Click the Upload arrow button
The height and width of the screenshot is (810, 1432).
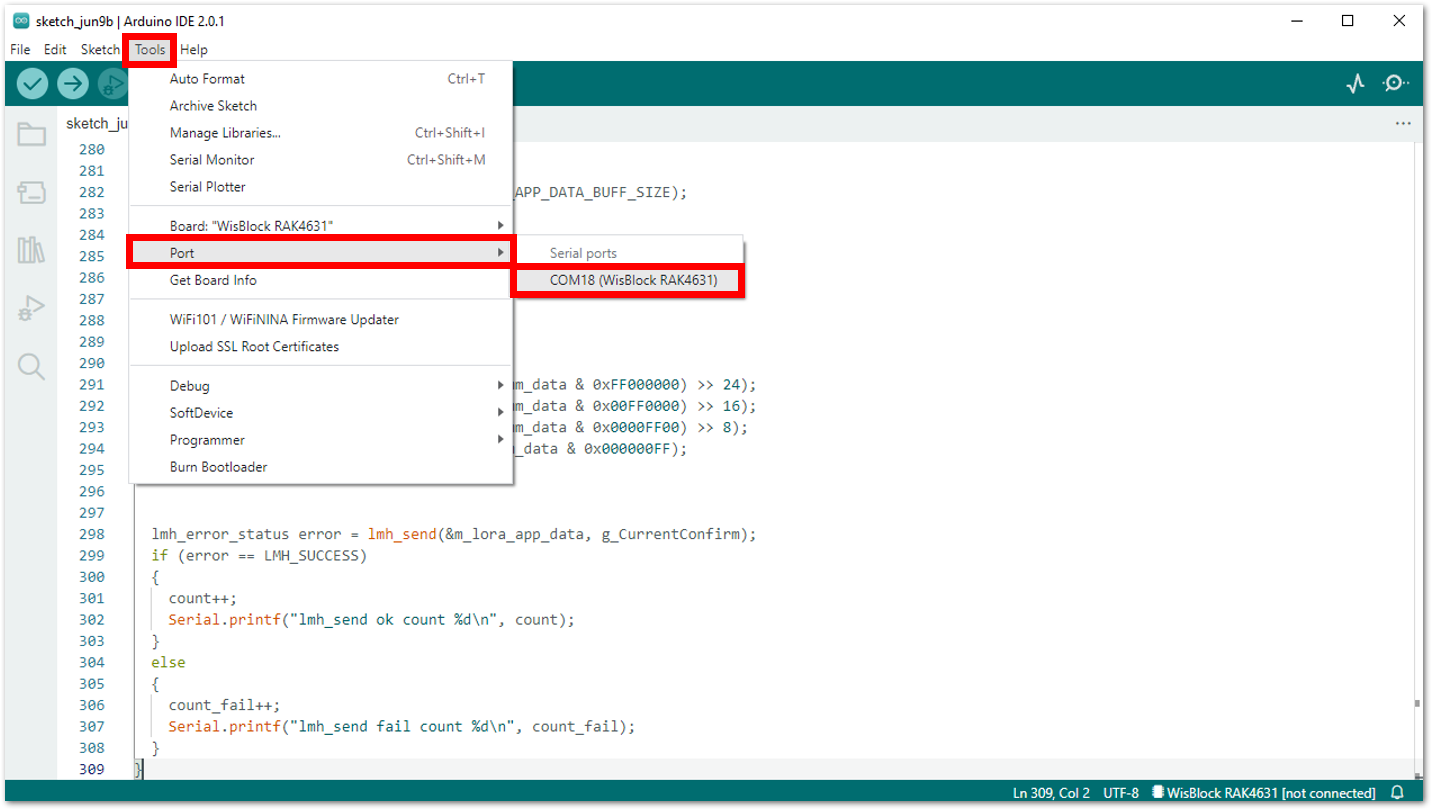click(72, 84)
